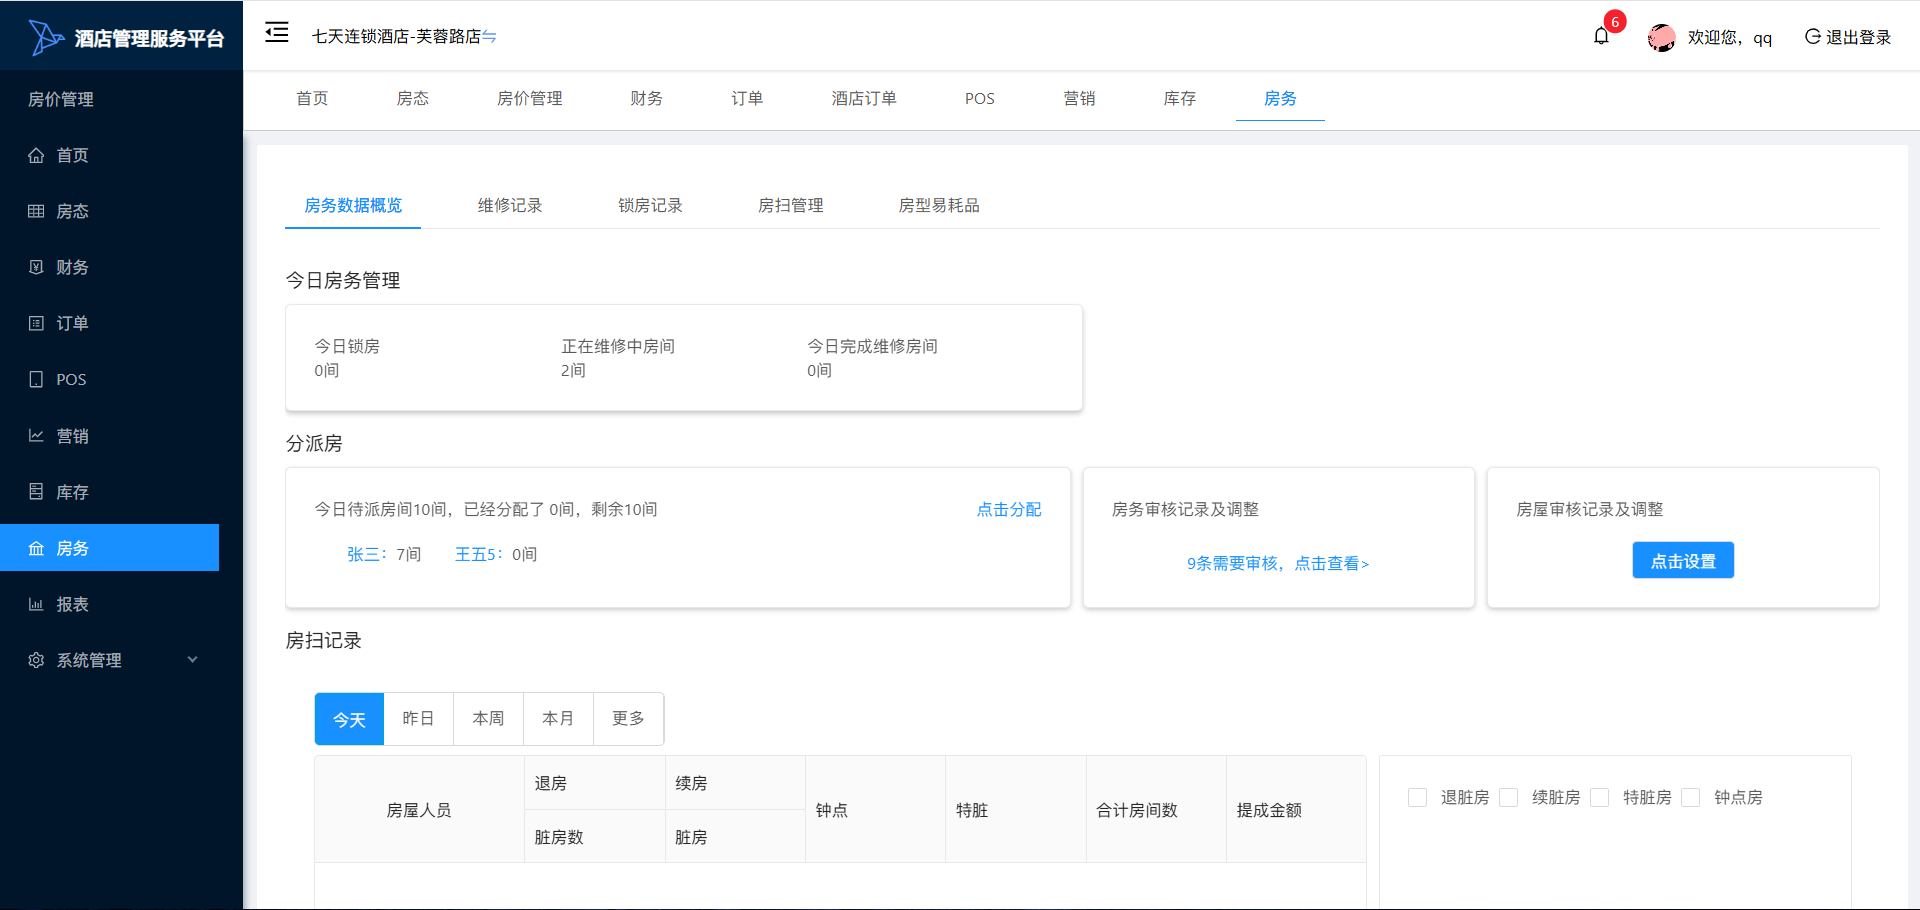Click 点击分配 link
Viewport: 1920px width, 910px height.
pos(1009,509)
